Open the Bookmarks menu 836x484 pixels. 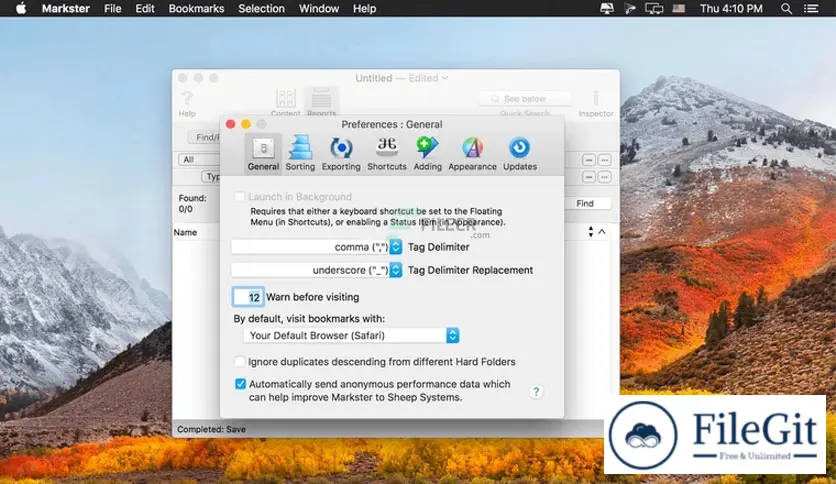click(196, 9)
